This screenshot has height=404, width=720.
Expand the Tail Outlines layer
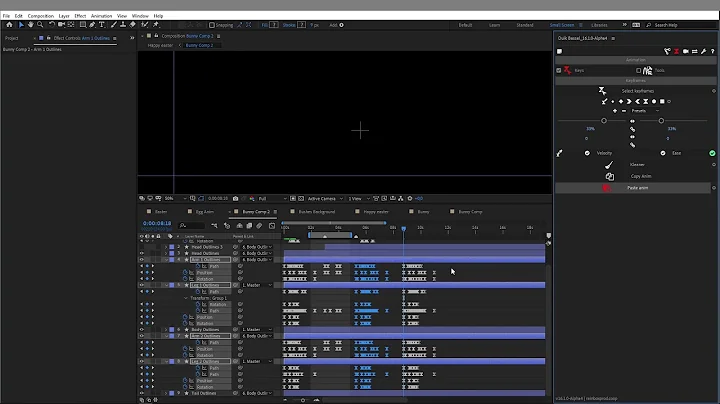[x=166, y=393]
